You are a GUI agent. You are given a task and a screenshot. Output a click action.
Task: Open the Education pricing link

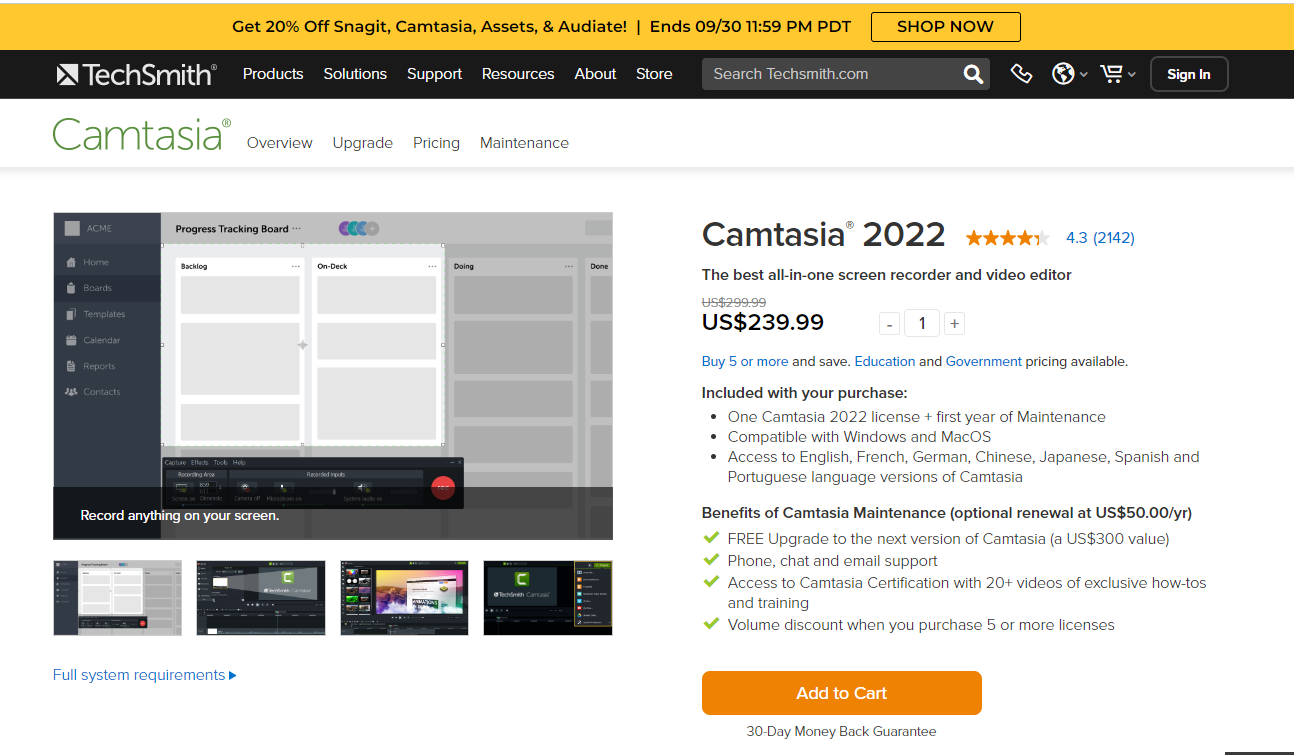pyautogui.click(x=885, y=362)
